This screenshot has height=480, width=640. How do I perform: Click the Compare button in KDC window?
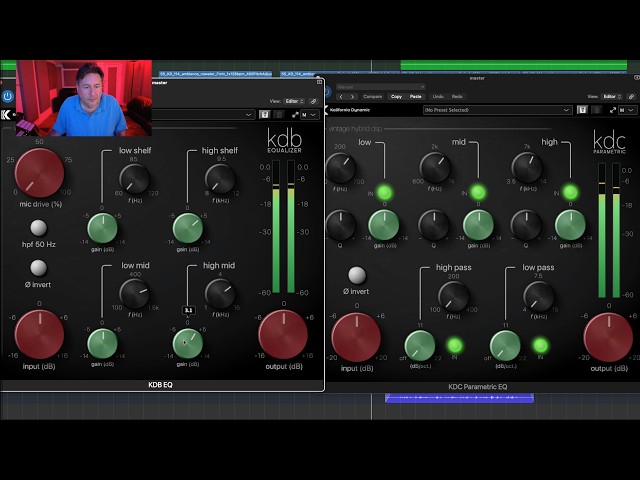[x=373, y=97]
